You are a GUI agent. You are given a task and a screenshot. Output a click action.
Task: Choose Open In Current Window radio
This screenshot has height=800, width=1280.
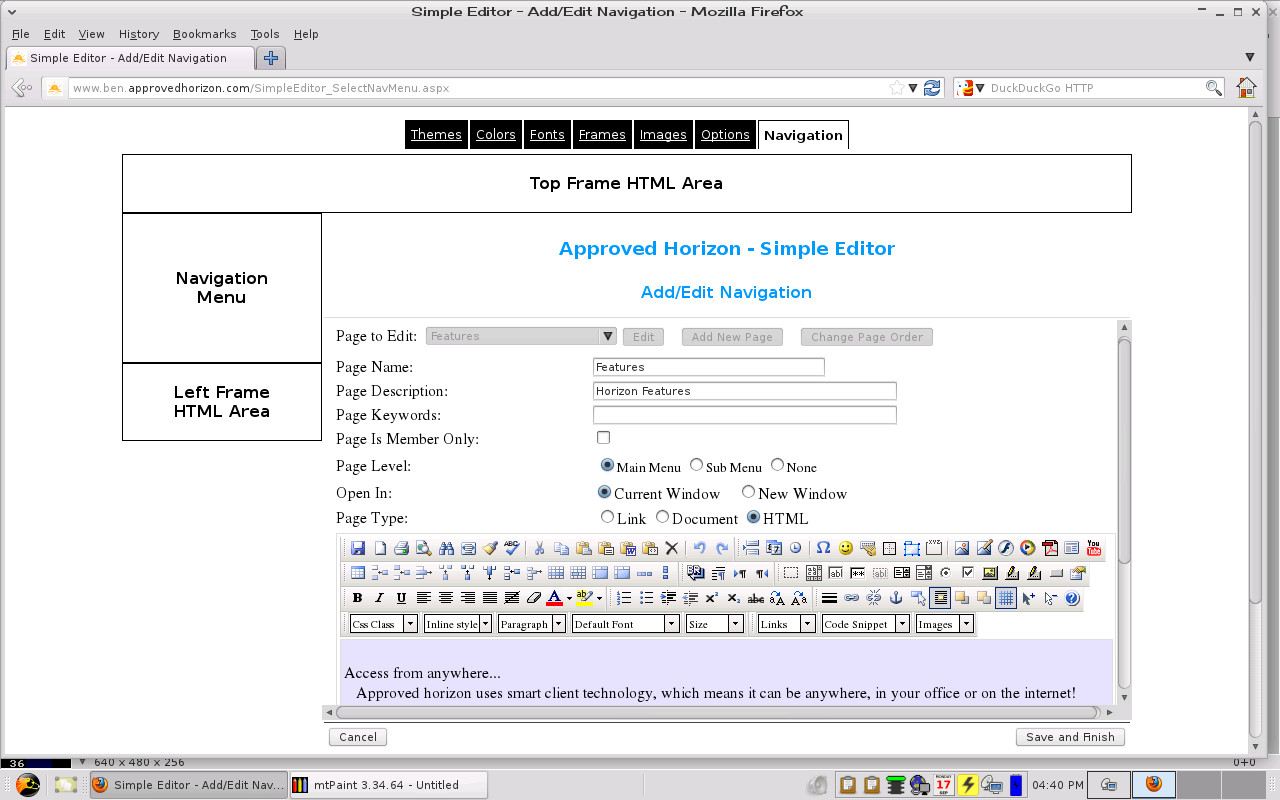coord(604,492)
